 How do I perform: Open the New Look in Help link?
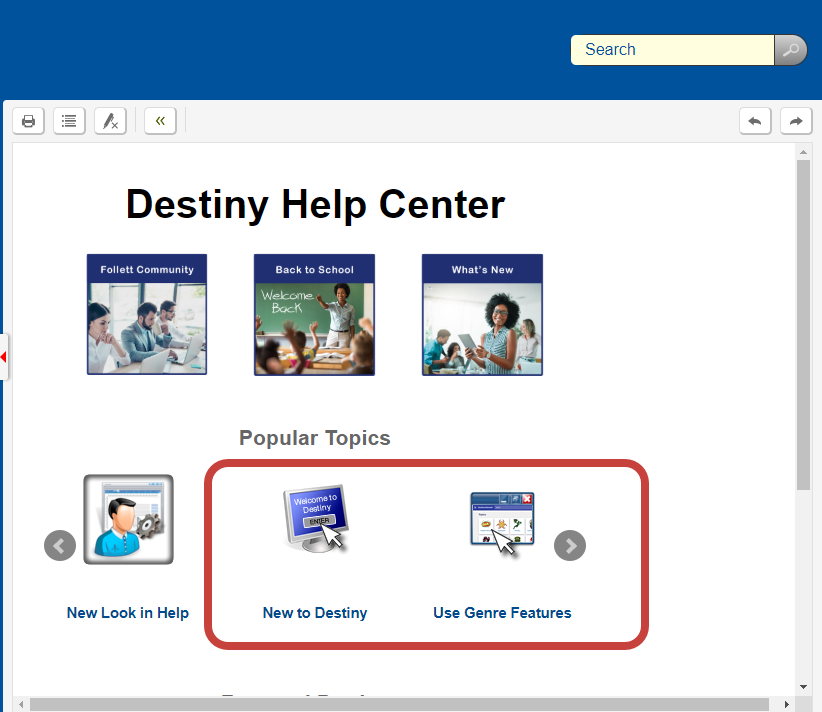tap(128, 612)
